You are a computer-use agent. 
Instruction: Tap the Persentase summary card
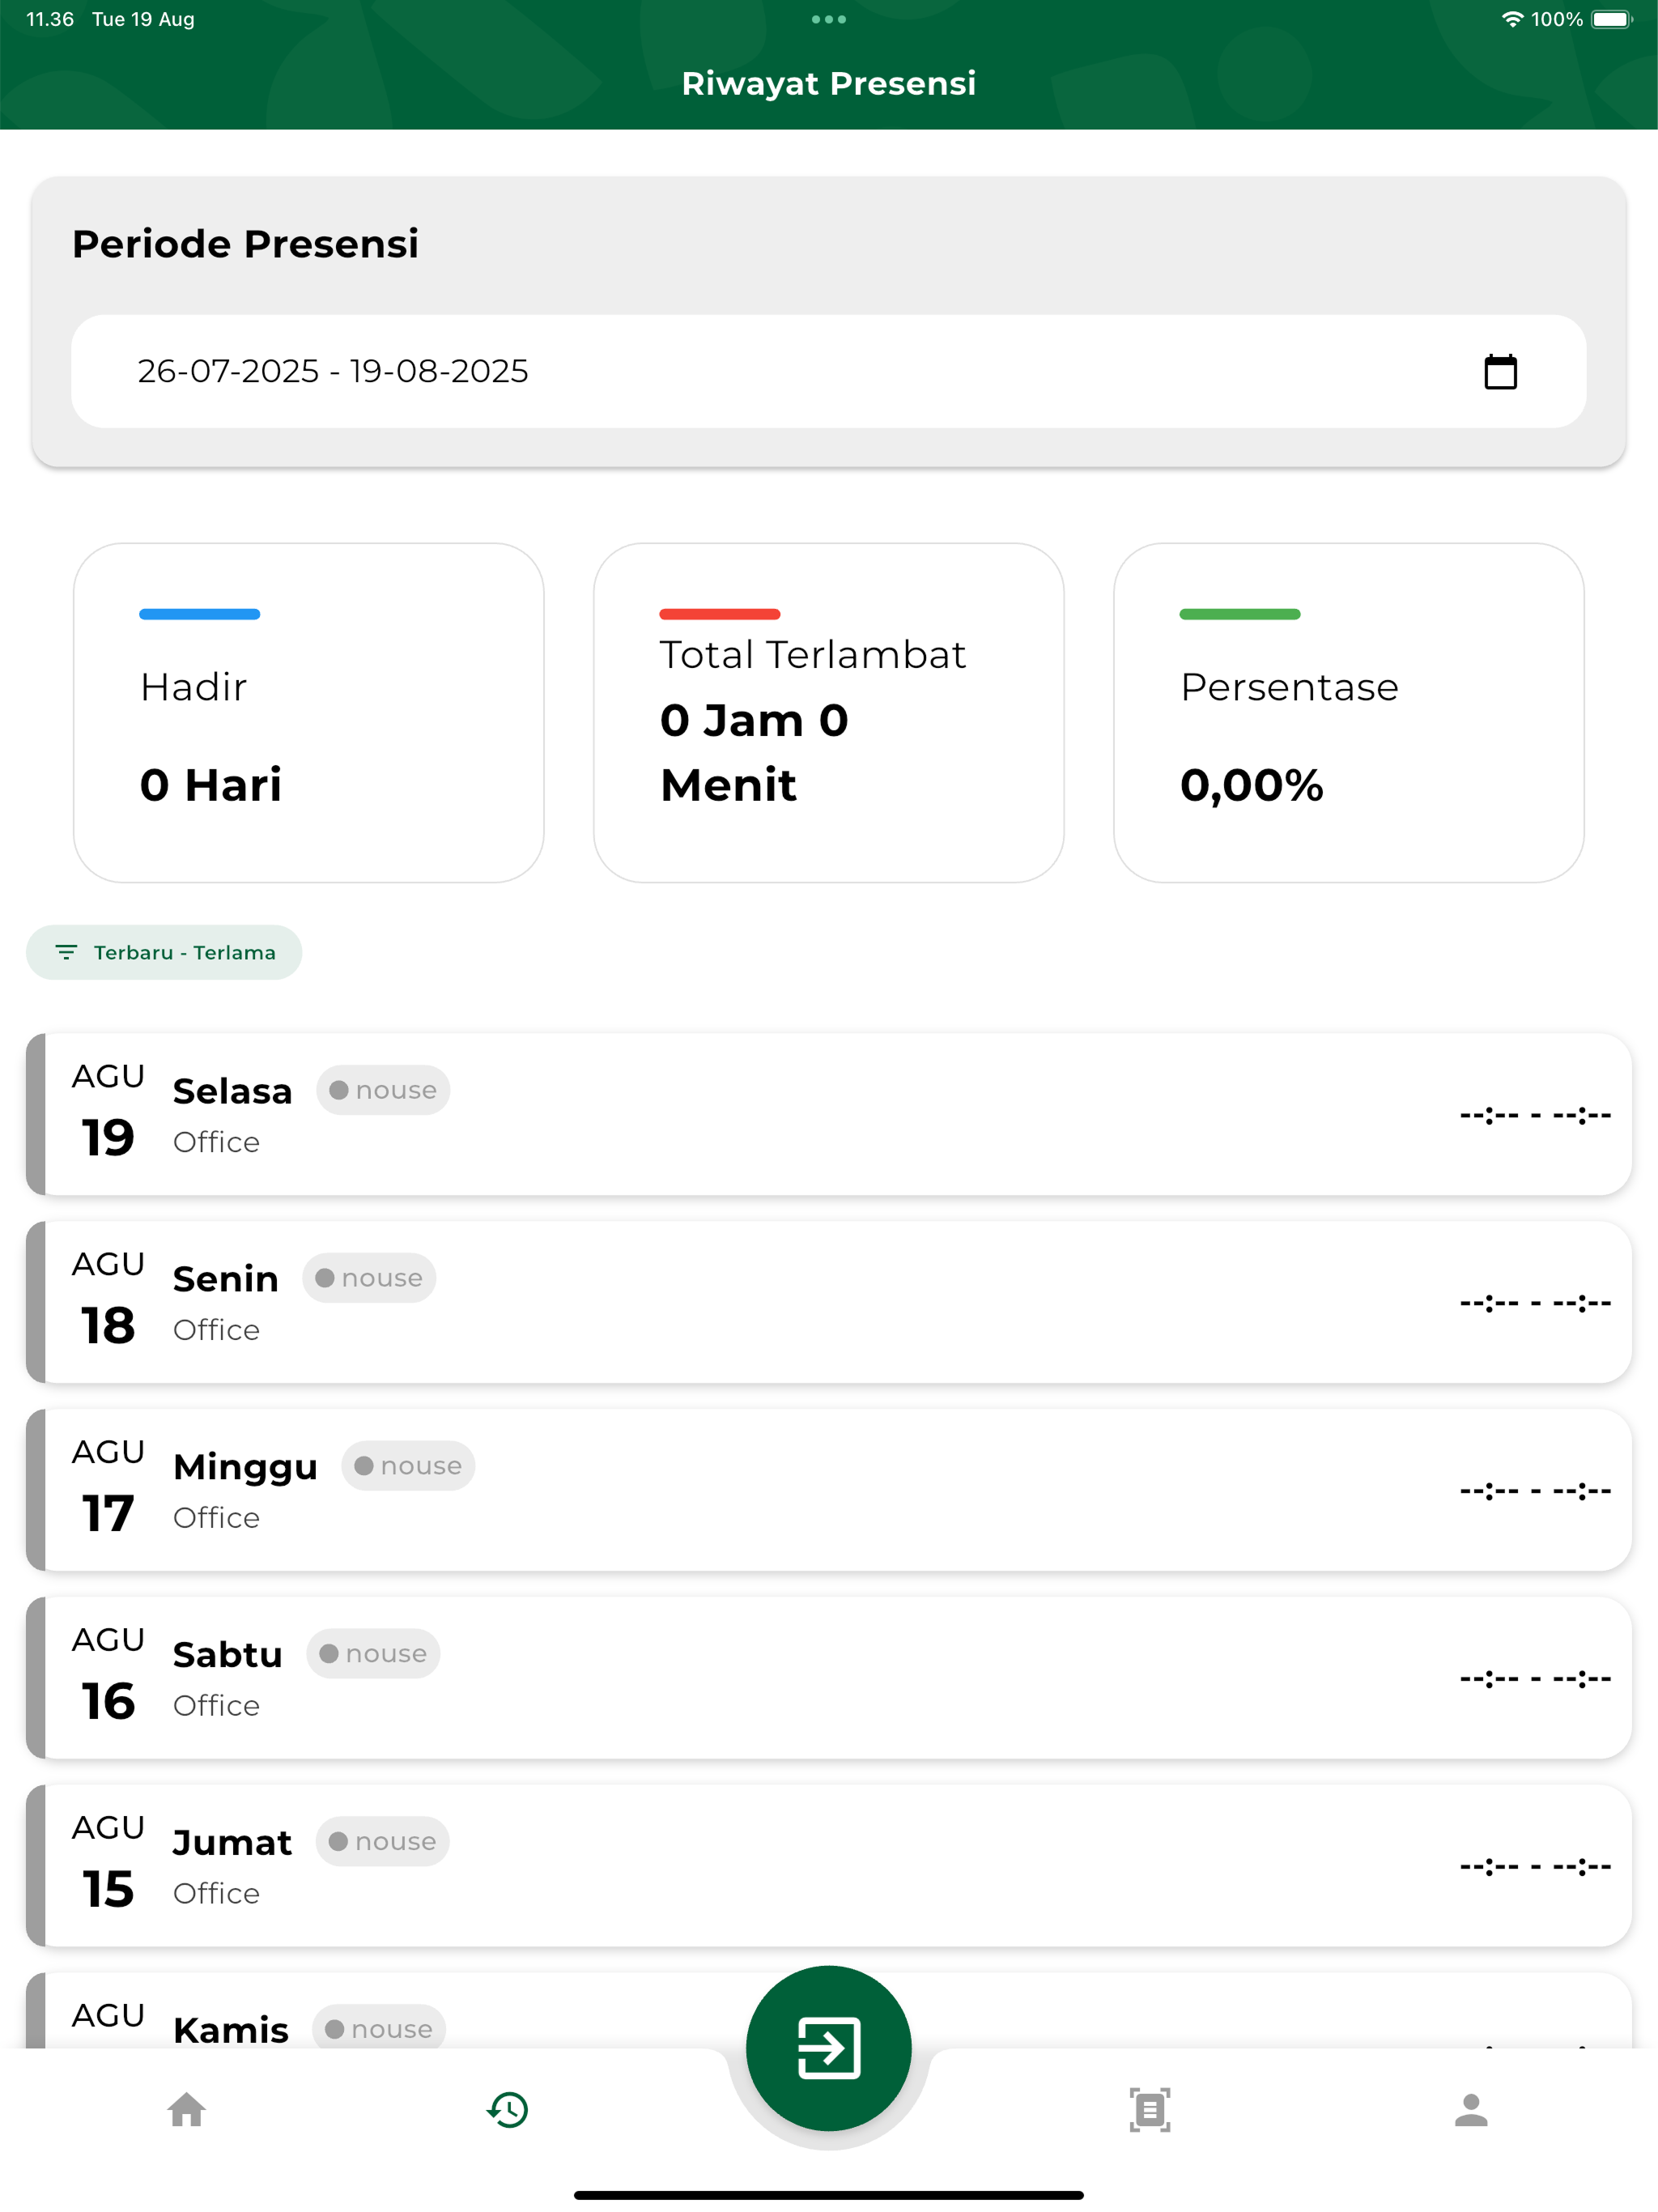pos(1348,713)
